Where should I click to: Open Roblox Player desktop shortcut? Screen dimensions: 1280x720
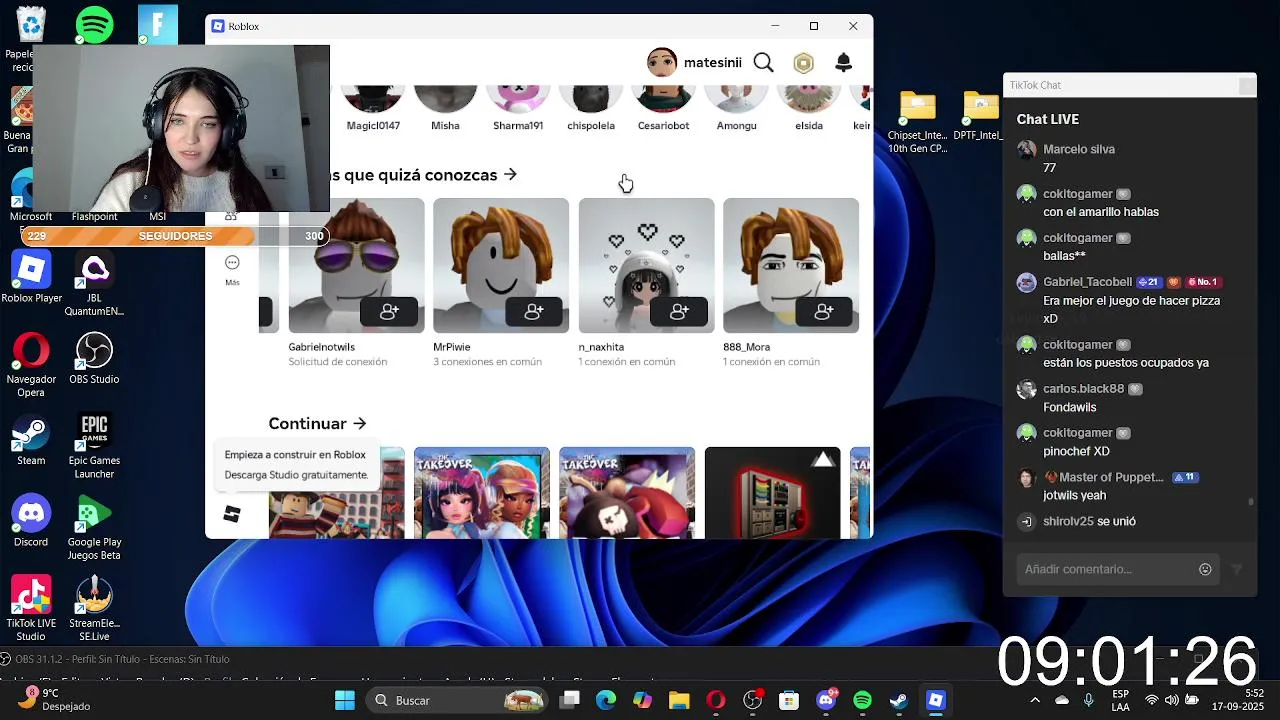click(31, 277)
